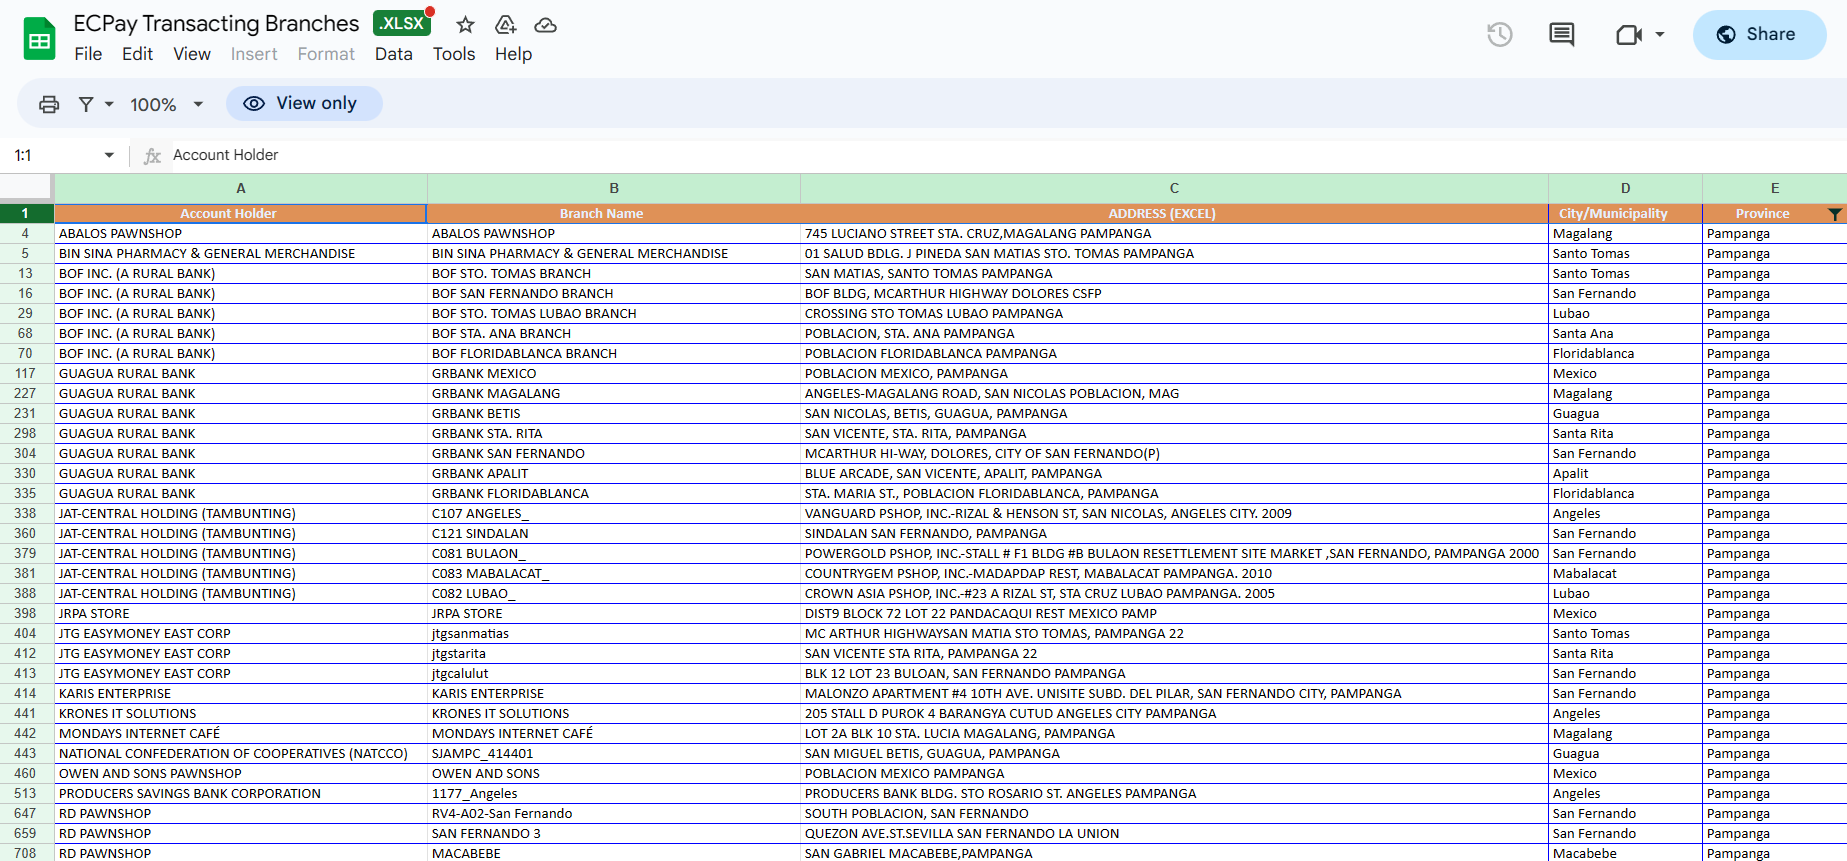Image resolution: width=1847 pixels, height=861 pixels.
Task: Click the SJAMPC_414401 branch cell
Action: pyautogui.click(x=614, y=754)
